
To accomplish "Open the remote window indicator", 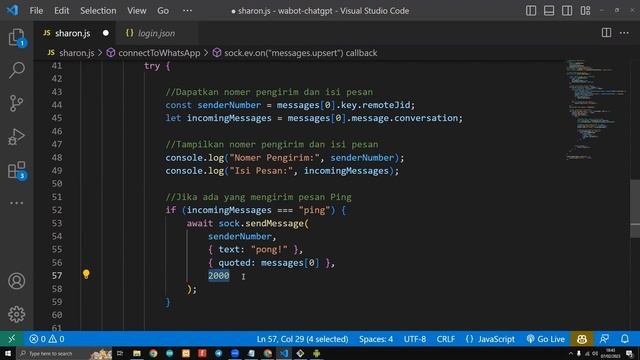I will point(11,339).
